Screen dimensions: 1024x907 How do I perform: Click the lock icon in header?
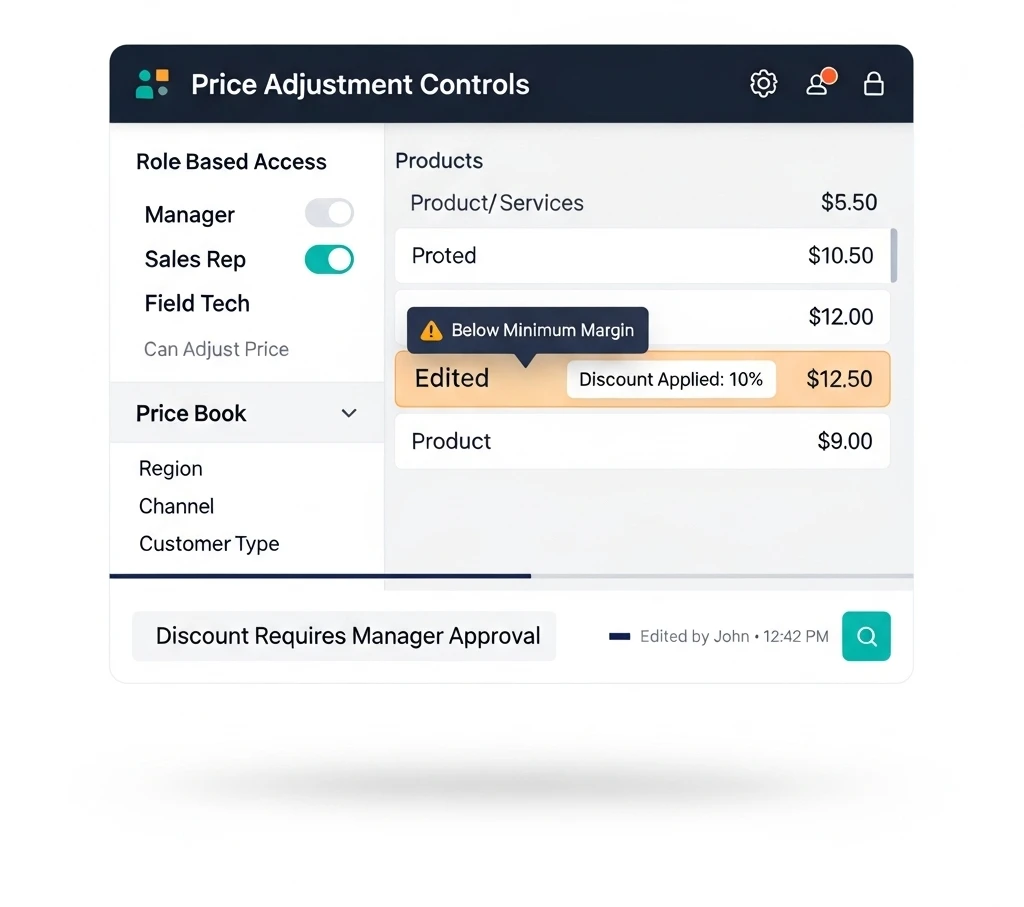(873, 84)
